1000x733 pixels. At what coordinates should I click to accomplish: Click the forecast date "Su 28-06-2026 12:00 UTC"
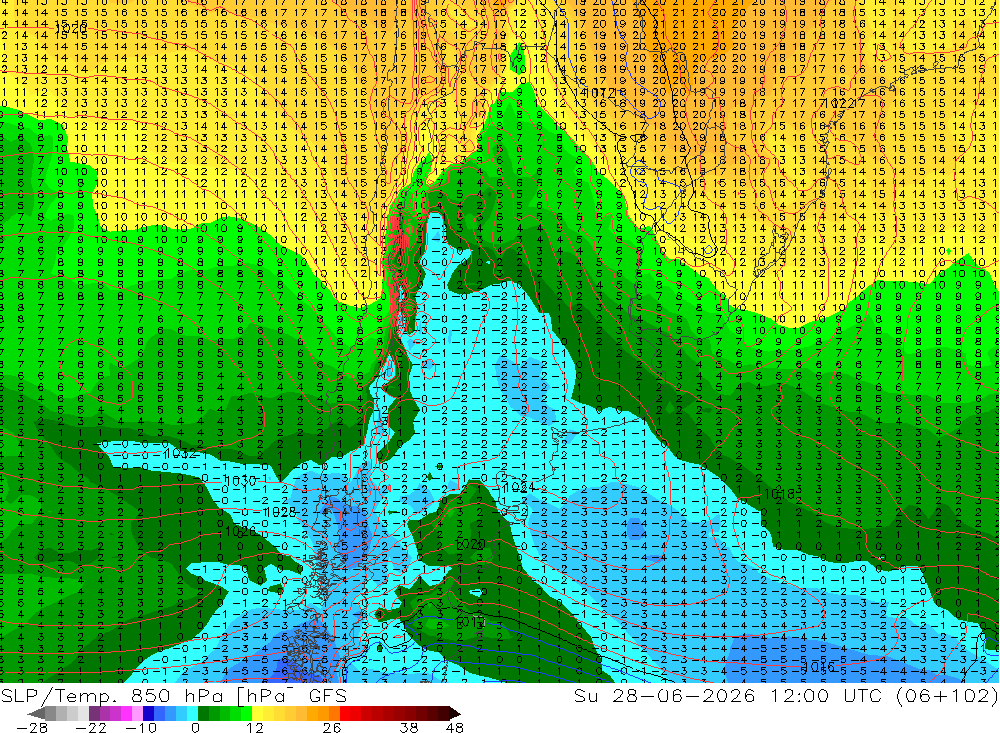[731, 695]
